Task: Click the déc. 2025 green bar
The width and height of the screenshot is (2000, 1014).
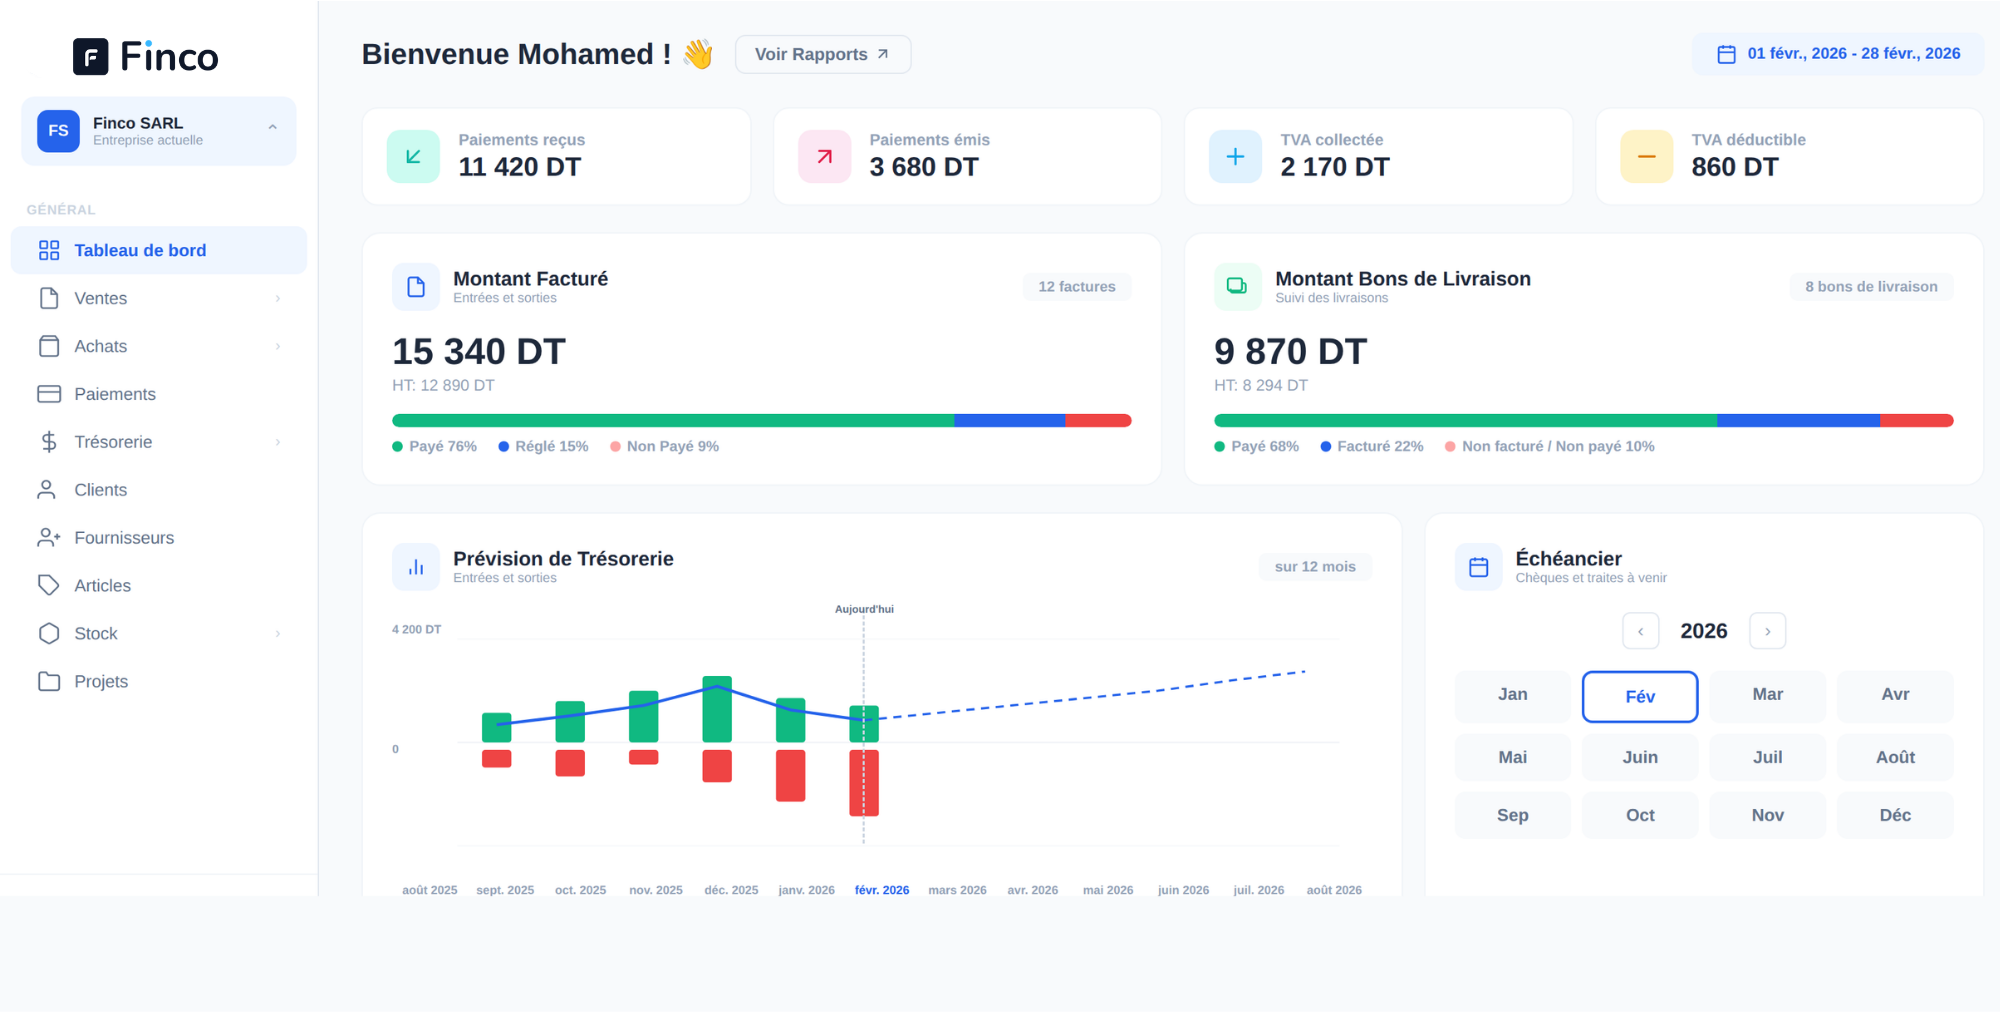Action: 717,709
